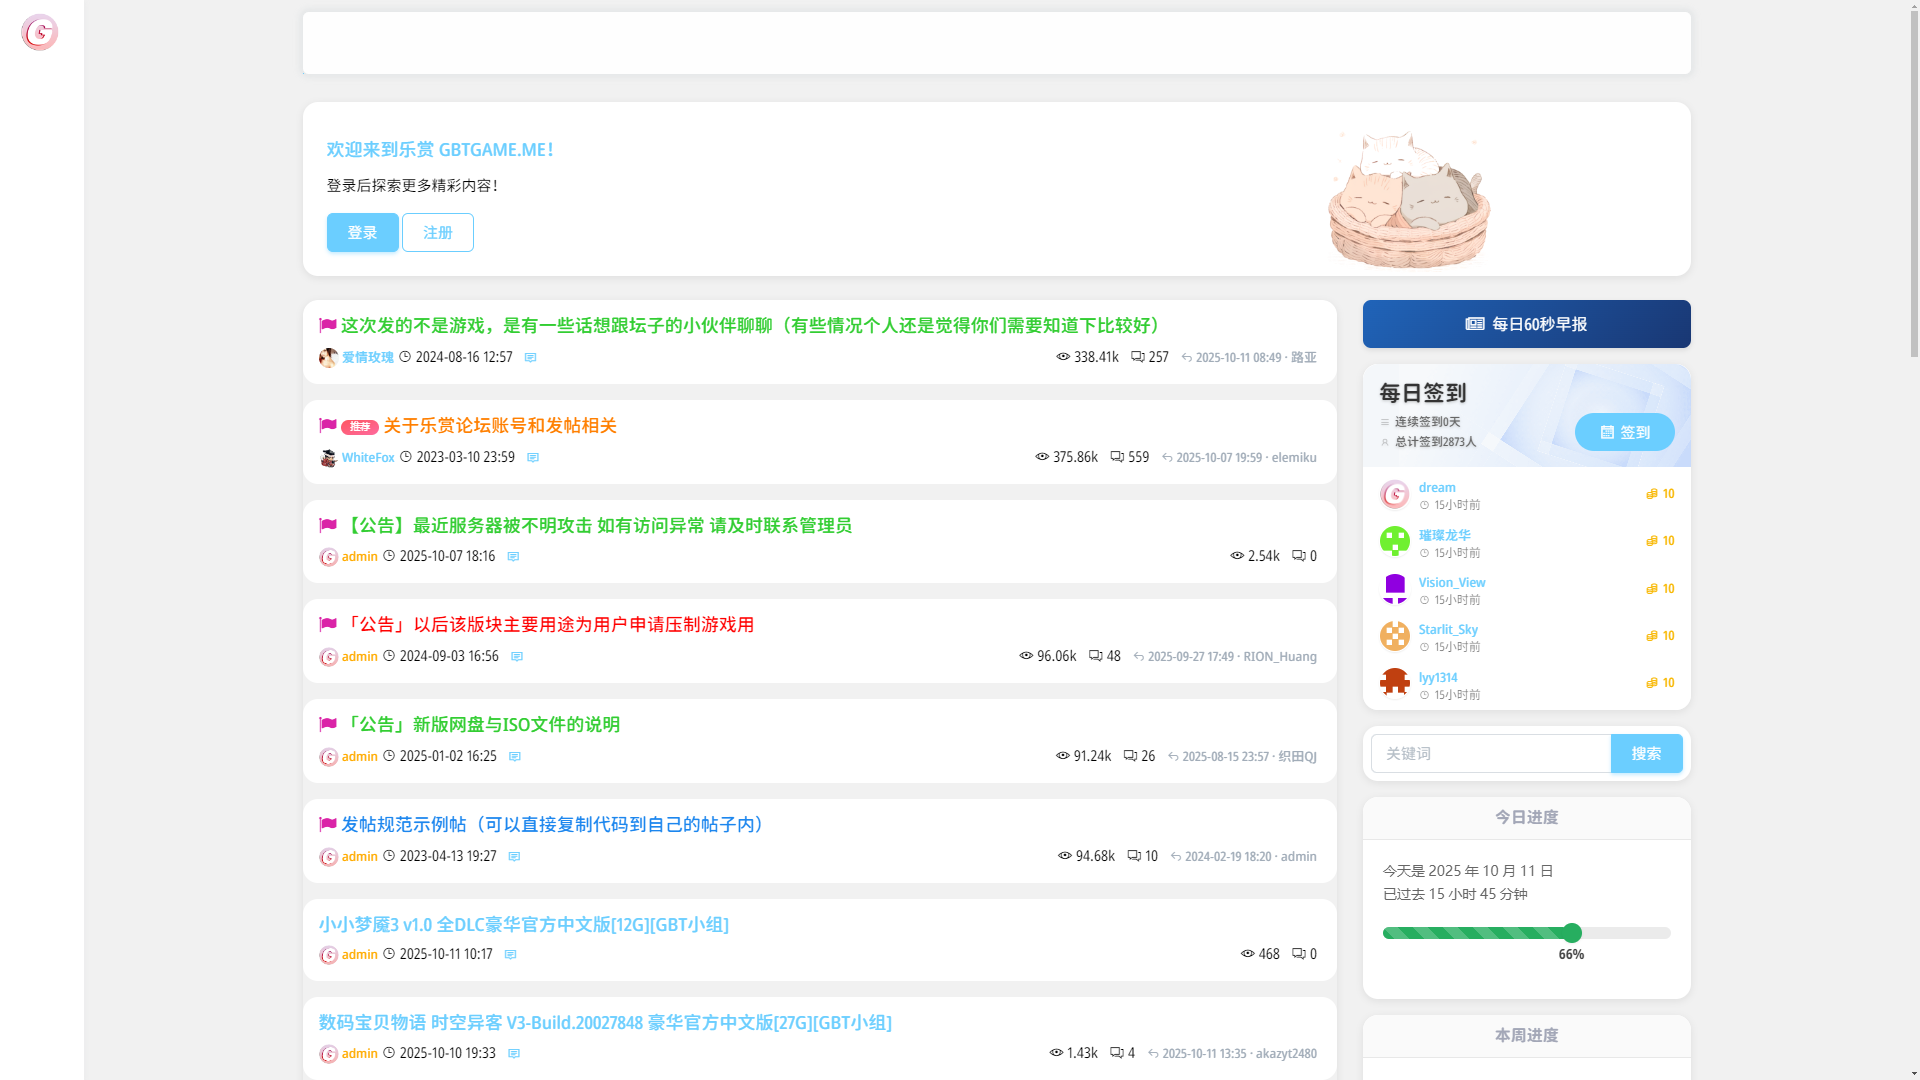Viewport: 1920px width, 1080px height.
Task: Click the today's progress slider handle at 66%
Action: tap(1572, 933)
